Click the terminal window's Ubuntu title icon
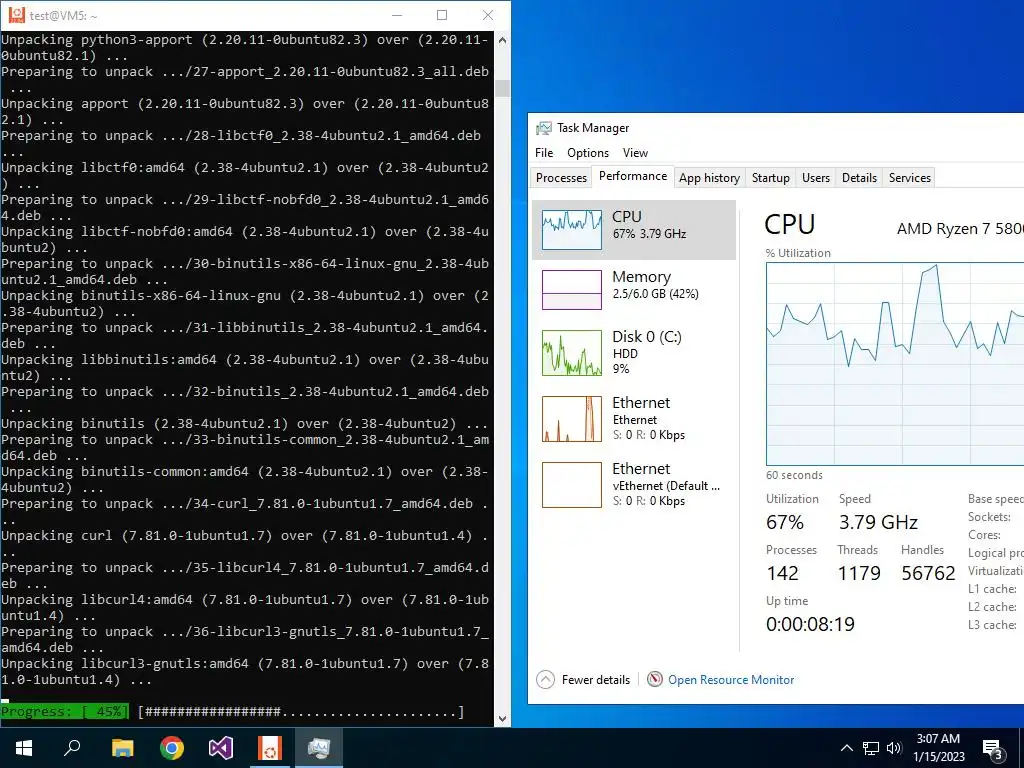The image size is (1024, 768). [16, 14]
